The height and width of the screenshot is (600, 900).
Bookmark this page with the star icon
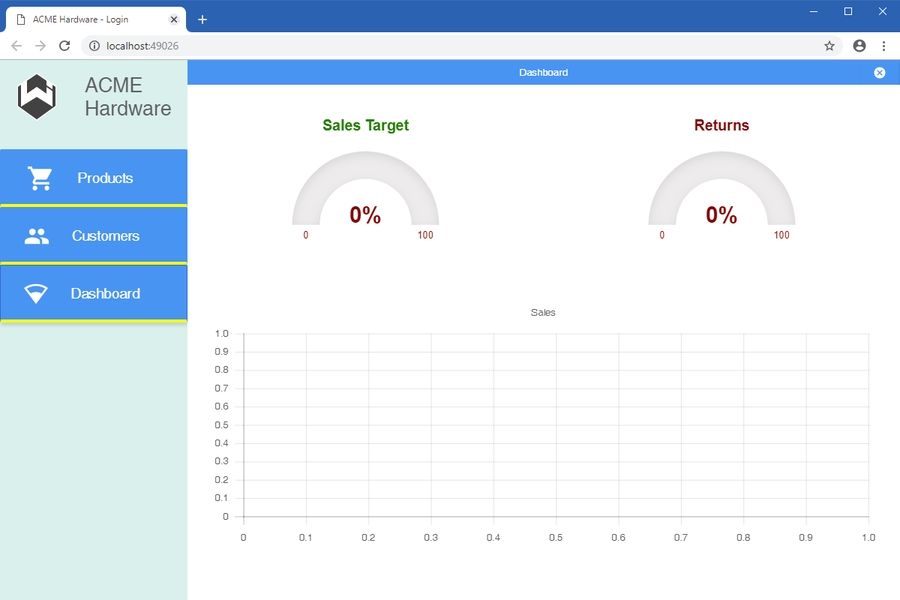(x=829, y=46)
